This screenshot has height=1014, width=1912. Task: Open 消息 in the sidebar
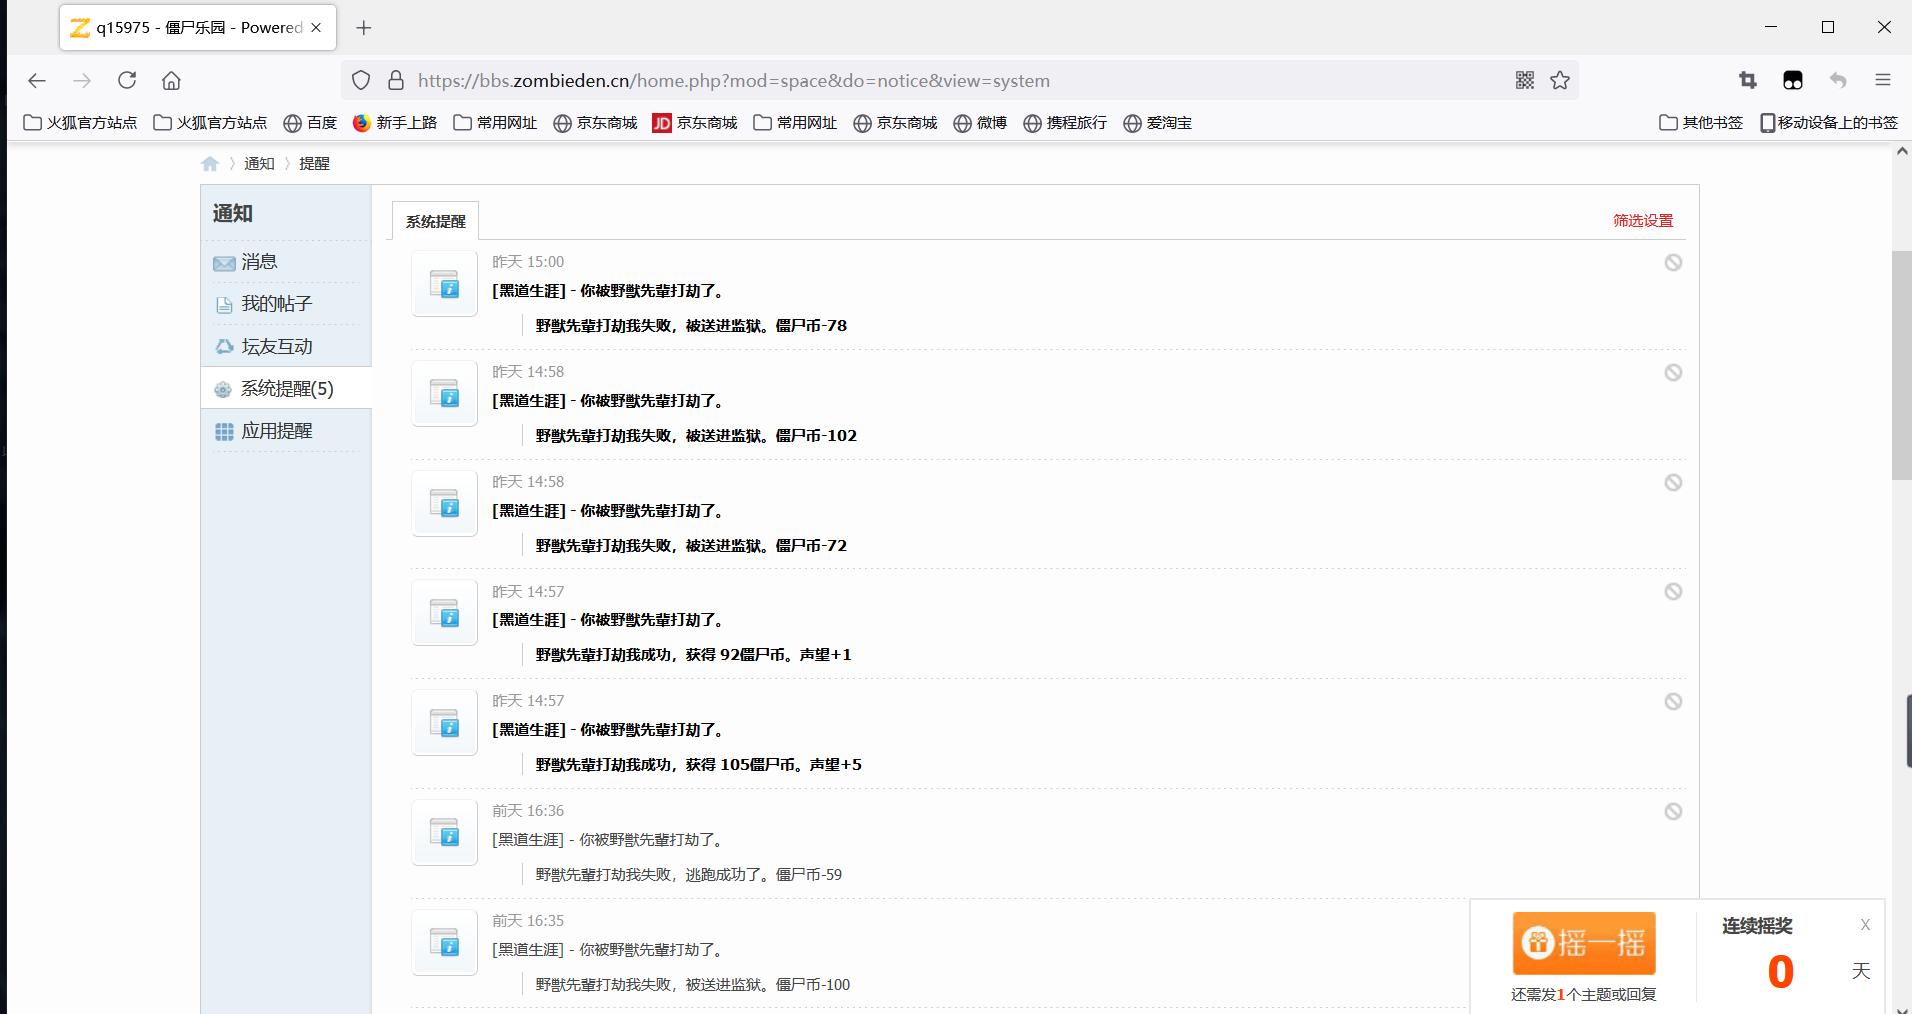[x=259, y=262]
